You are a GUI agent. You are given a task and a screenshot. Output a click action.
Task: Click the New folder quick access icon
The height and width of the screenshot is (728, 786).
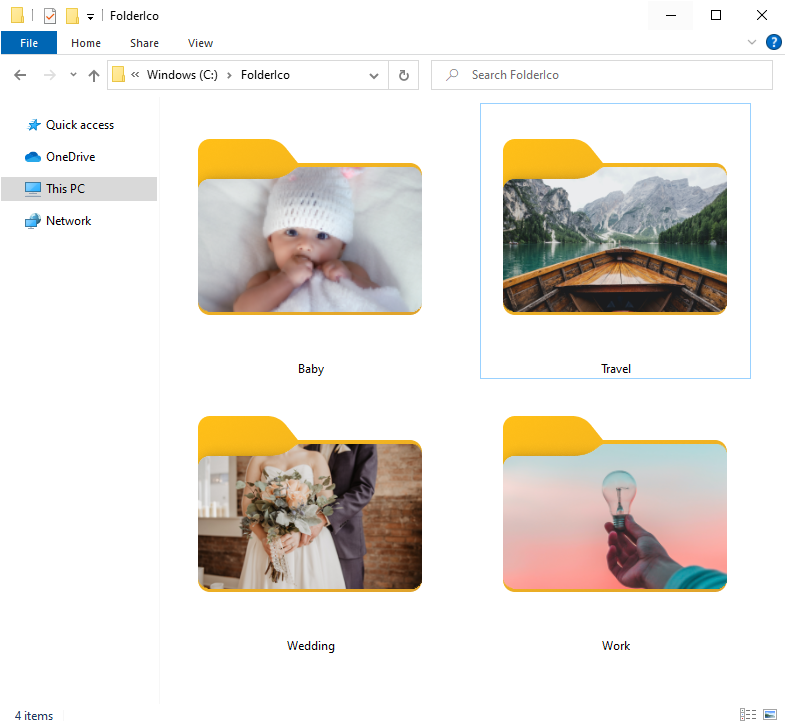72,16
